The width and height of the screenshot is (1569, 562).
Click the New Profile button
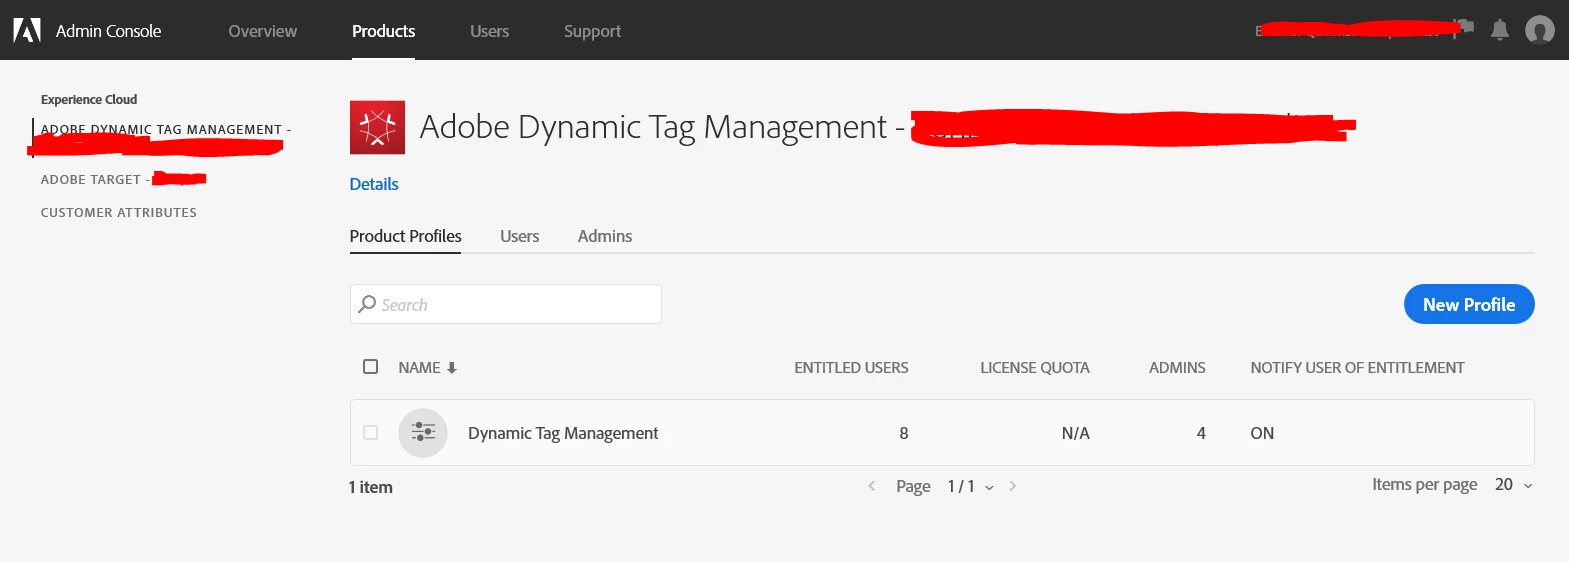(1469, 304)
